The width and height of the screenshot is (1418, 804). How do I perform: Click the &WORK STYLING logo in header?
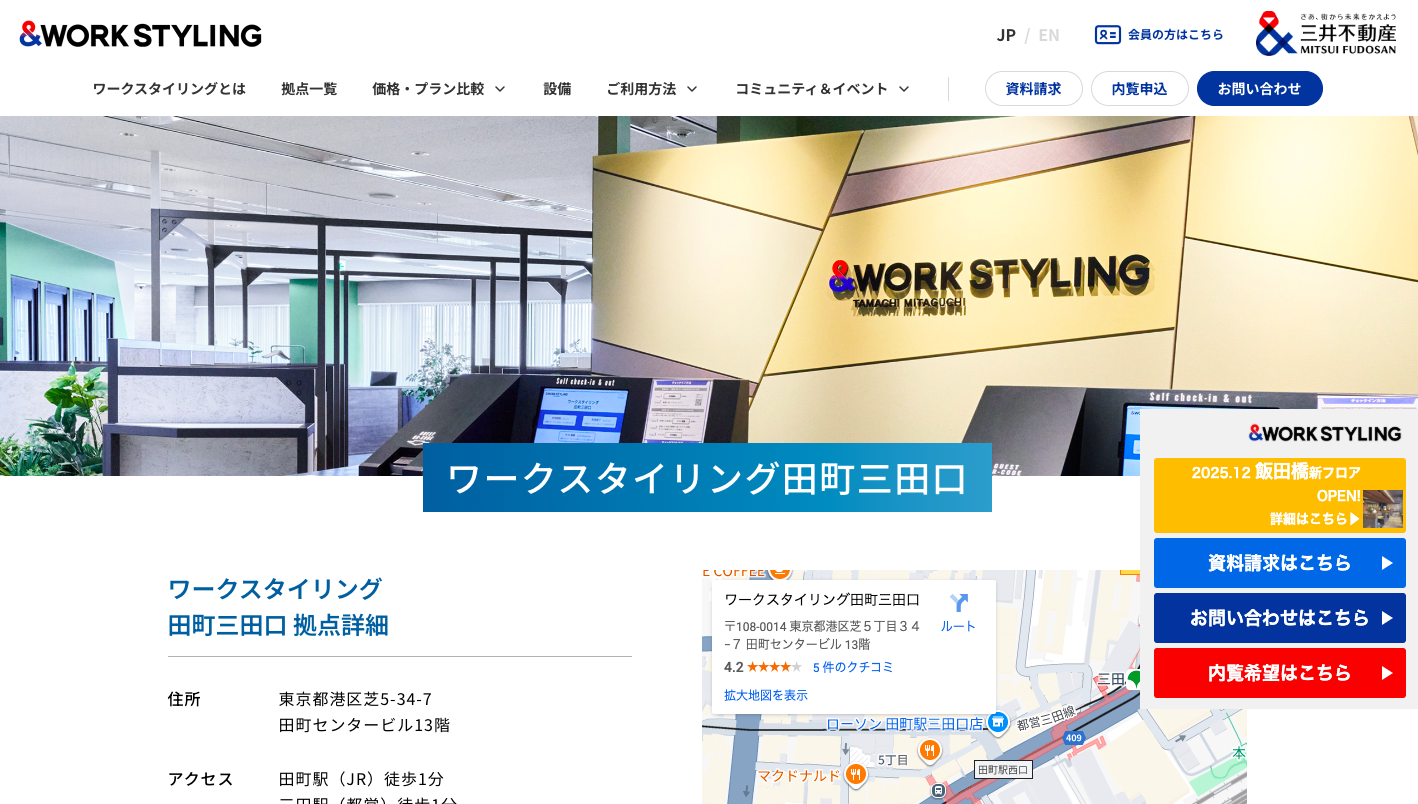141,35
